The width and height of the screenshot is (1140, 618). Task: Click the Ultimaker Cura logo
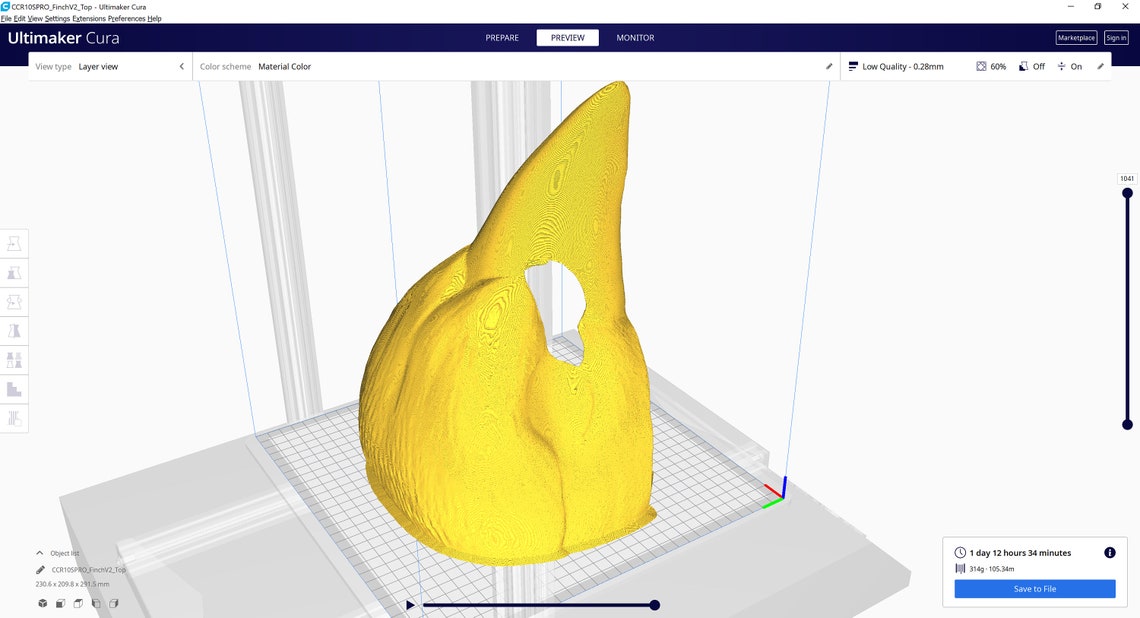coord(63,38)
